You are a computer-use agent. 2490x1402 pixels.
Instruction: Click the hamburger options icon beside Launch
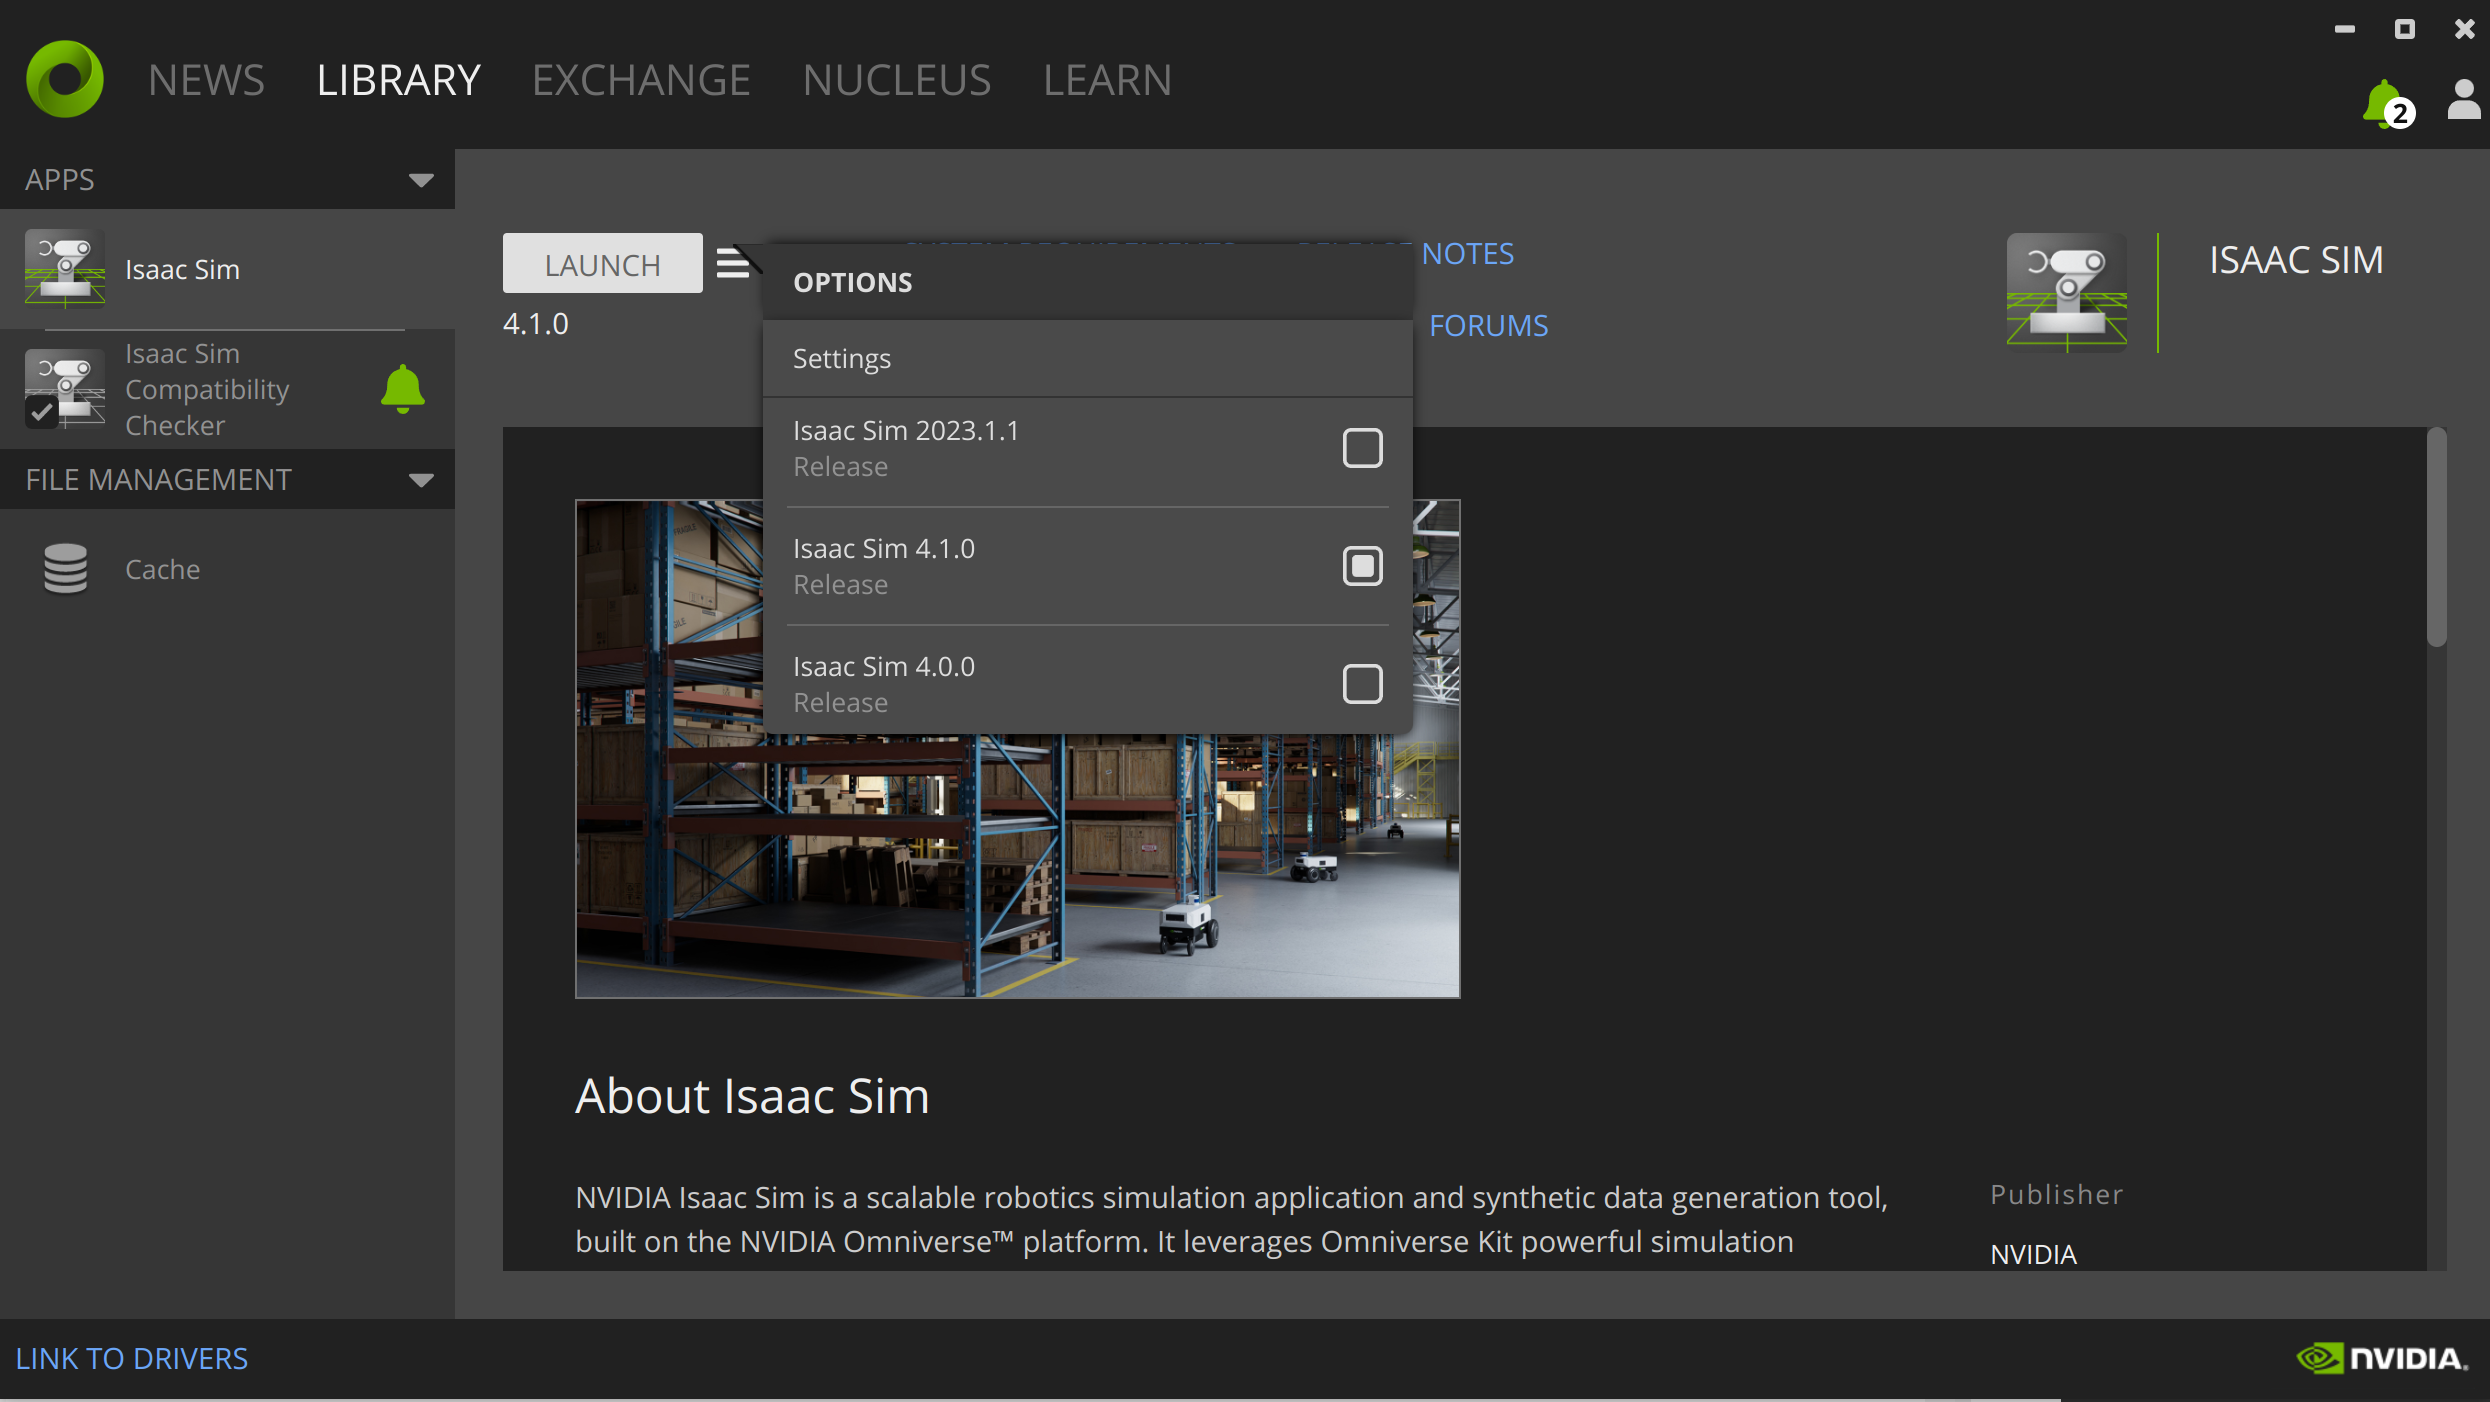[x=733, y=263]
